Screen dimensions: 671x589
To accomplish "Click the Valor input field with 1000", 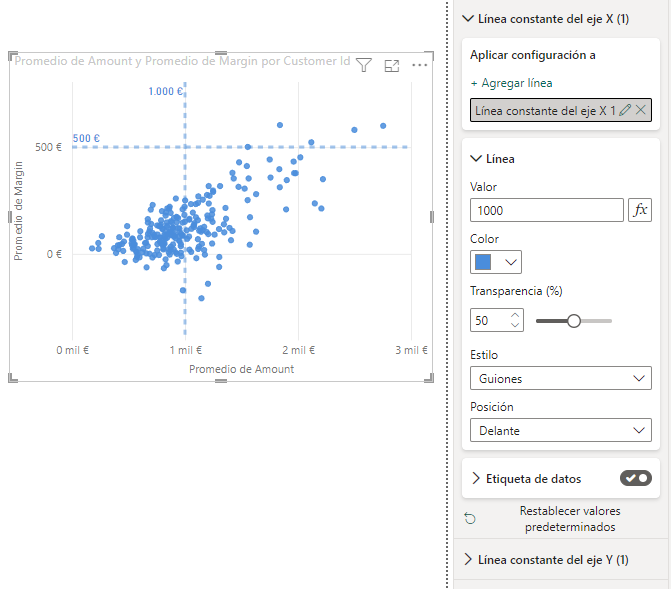I will coord(546,210).
